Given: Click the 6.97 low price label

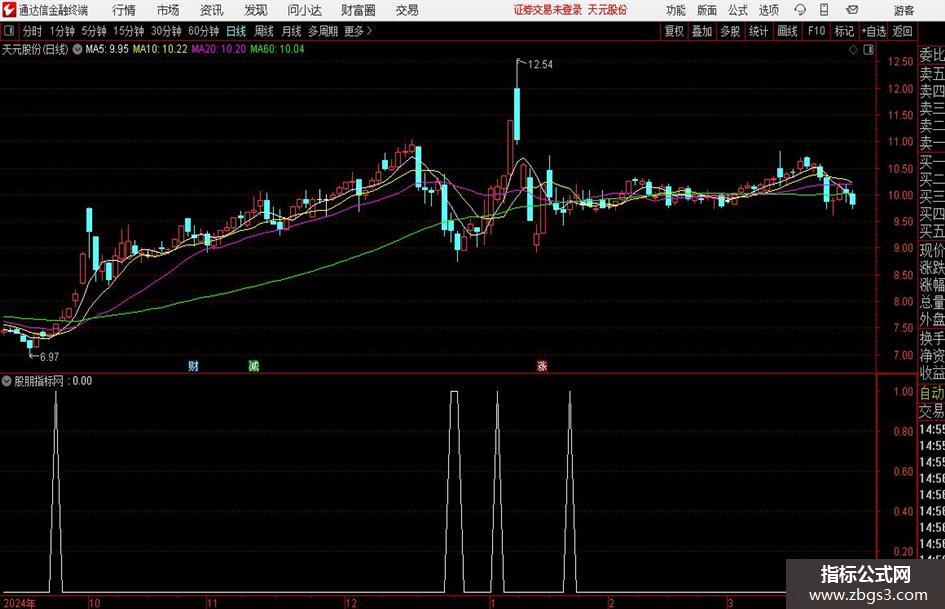Looking at the screenshot, I should coord(49,357).
